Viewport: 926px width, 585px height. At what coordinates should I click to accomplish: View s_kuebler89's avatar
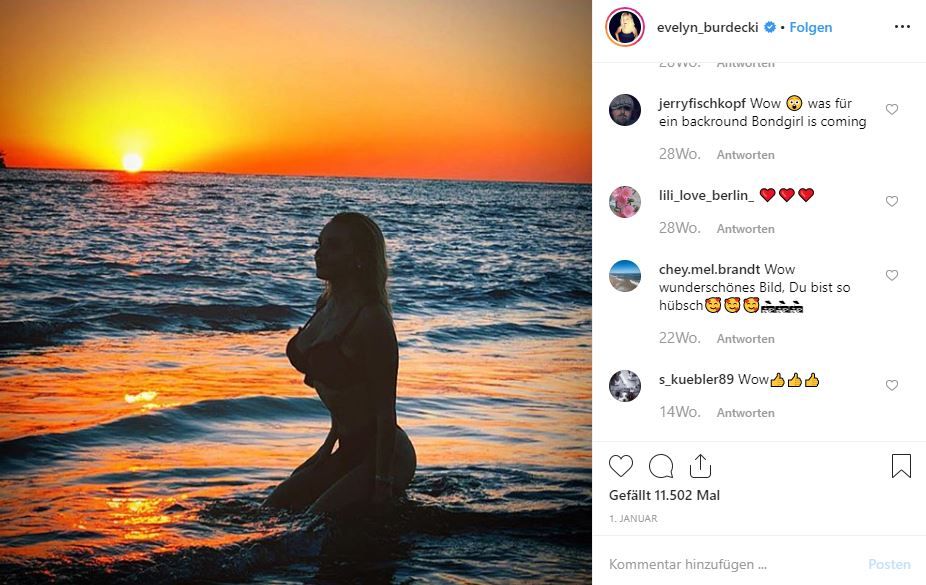coord(625,386)
